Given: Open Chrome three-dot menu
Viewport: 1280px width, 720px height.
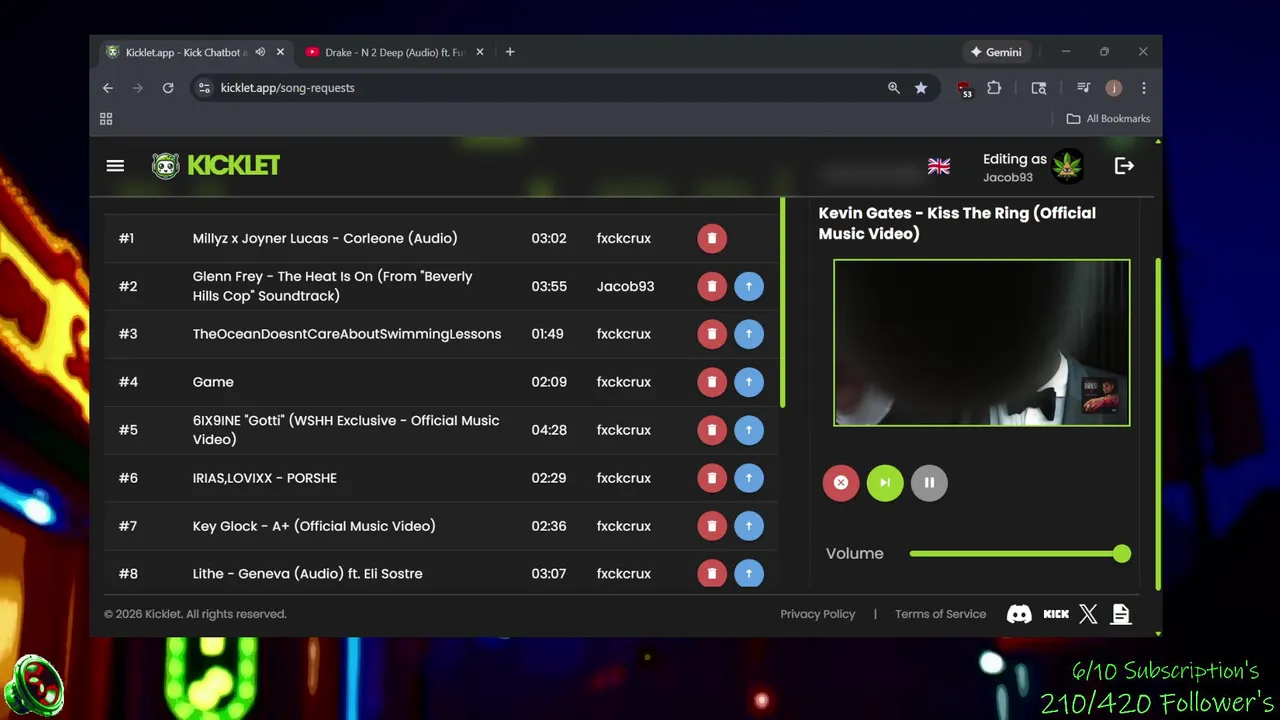Looking at the screenshot, I should (x=1144, y=88).
